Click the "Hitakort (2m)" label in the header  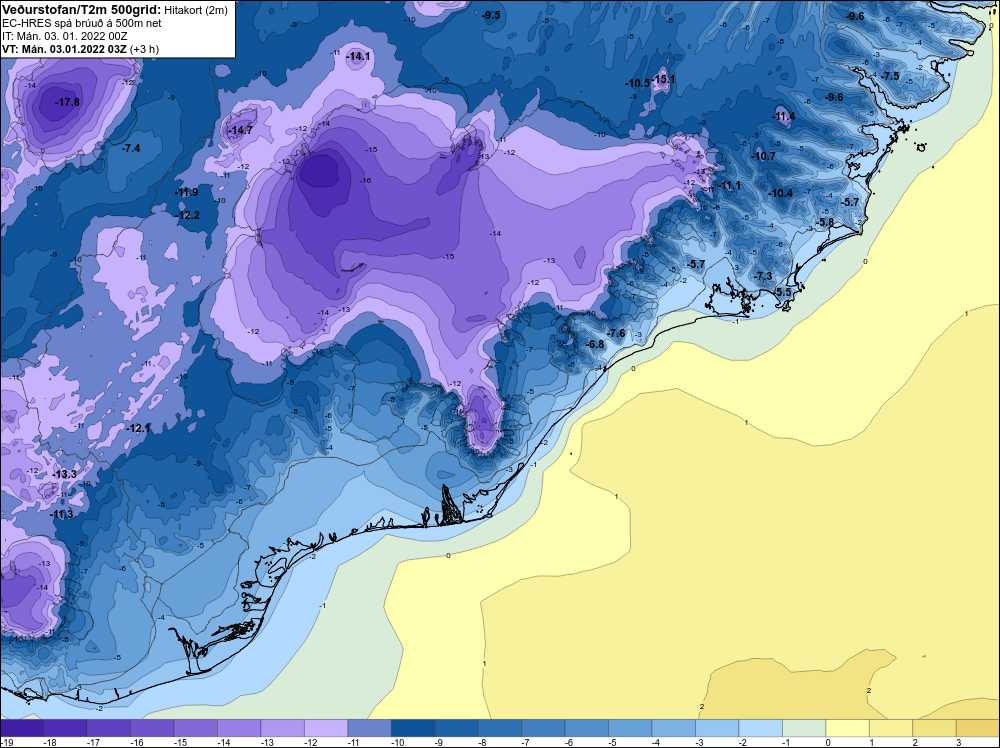[196, 10]
